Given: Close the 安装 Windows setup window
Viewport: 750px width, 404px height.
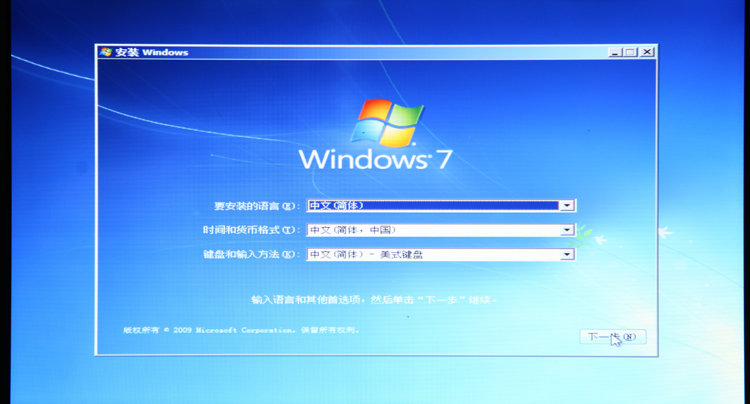Looking at the screenshot, I should 646,52.
